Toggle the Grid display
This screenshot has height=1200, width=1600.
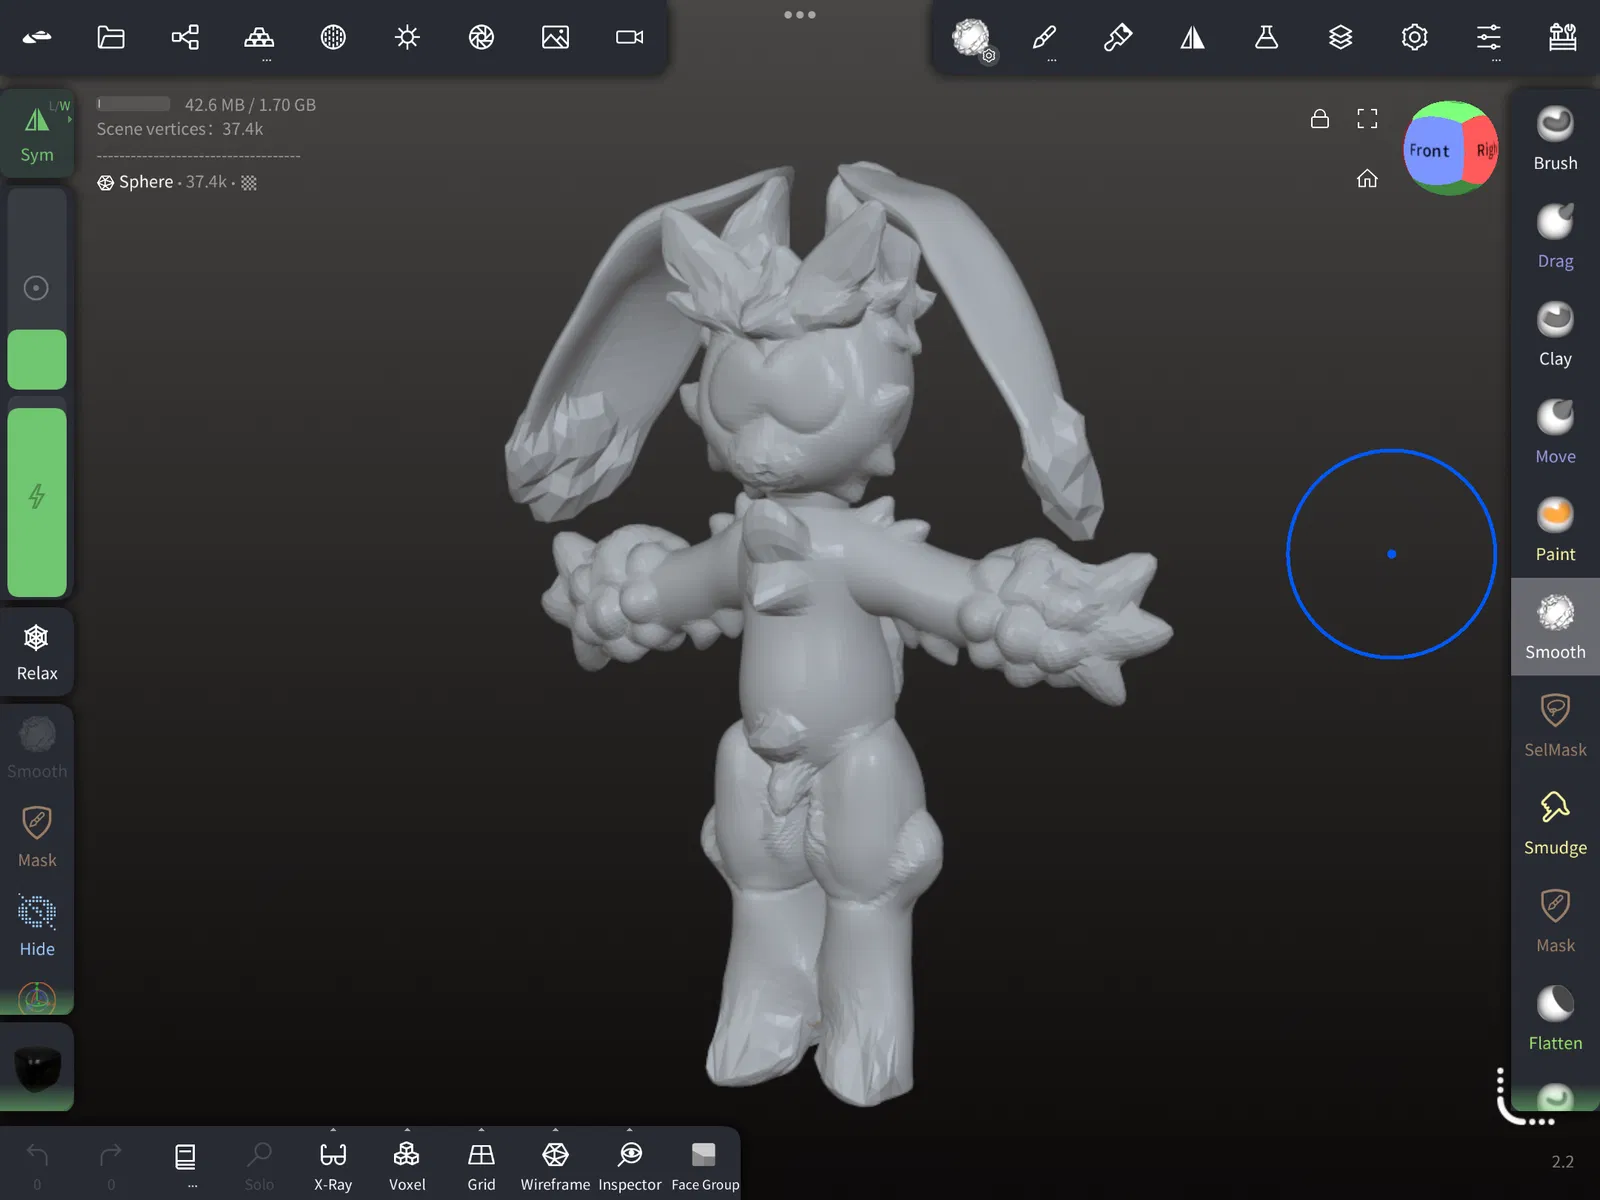pos(481,1166)
